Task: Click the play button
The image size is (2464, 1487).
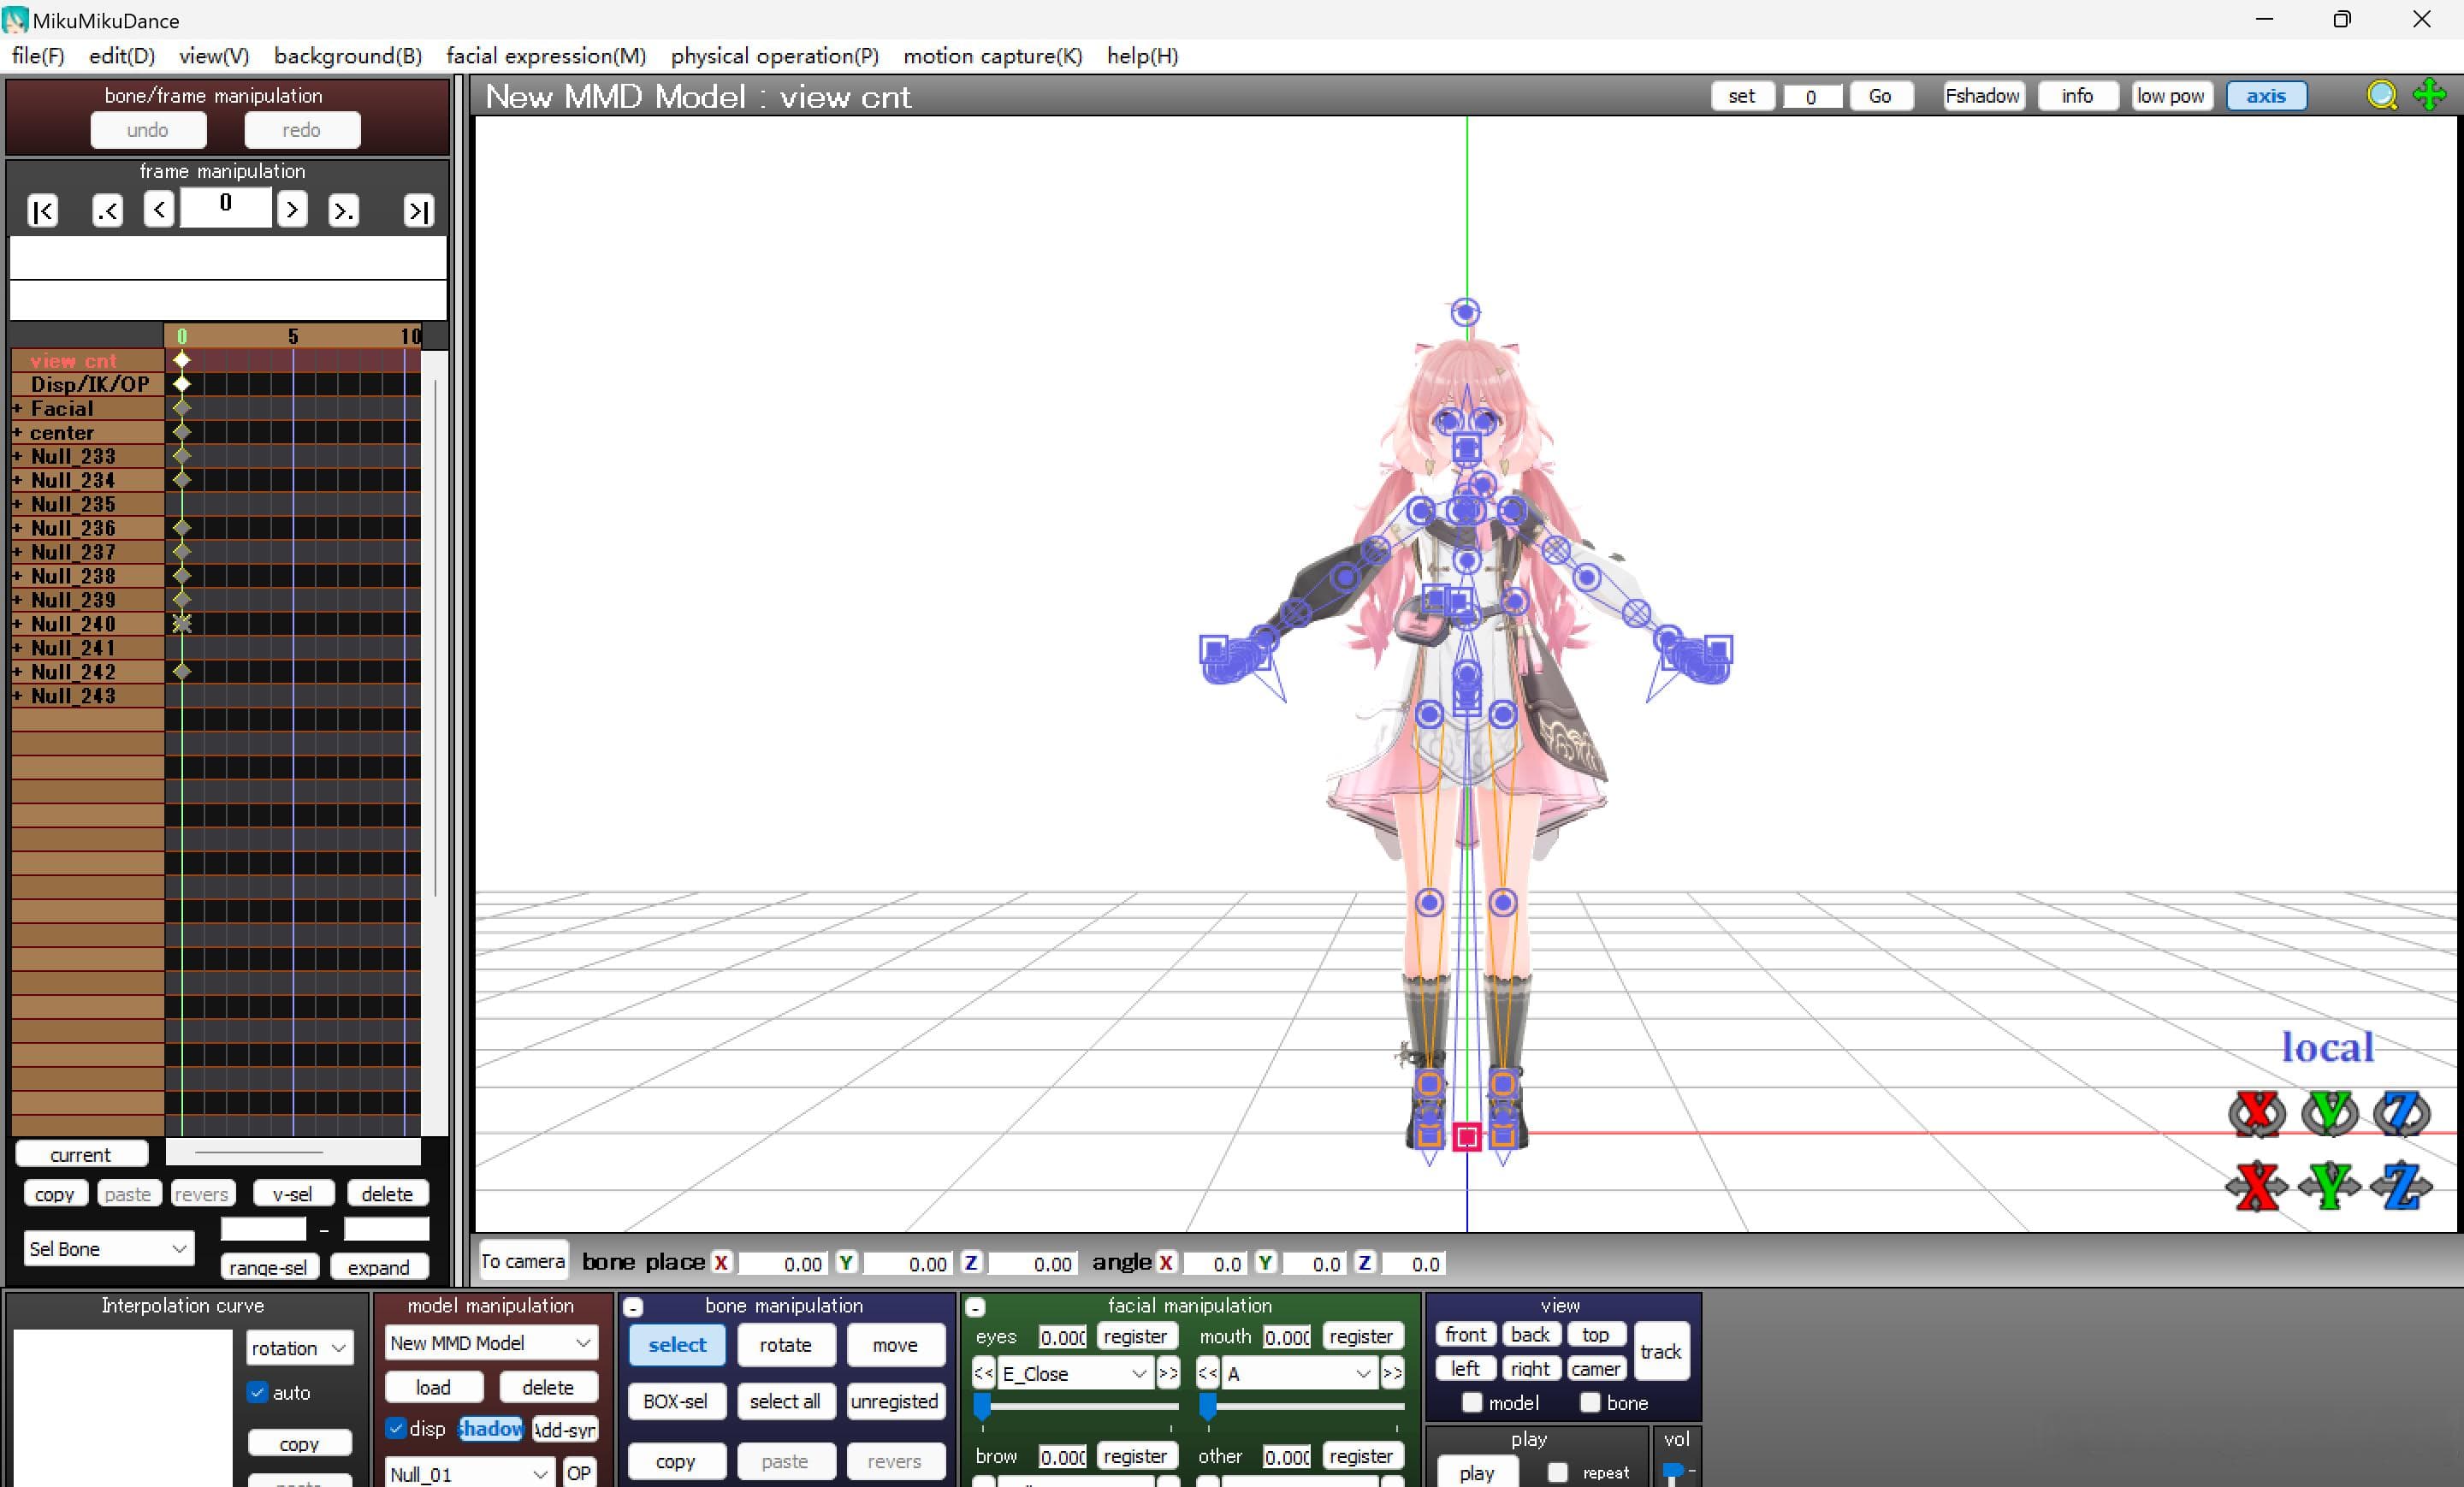Action: click(1477, 1473)
